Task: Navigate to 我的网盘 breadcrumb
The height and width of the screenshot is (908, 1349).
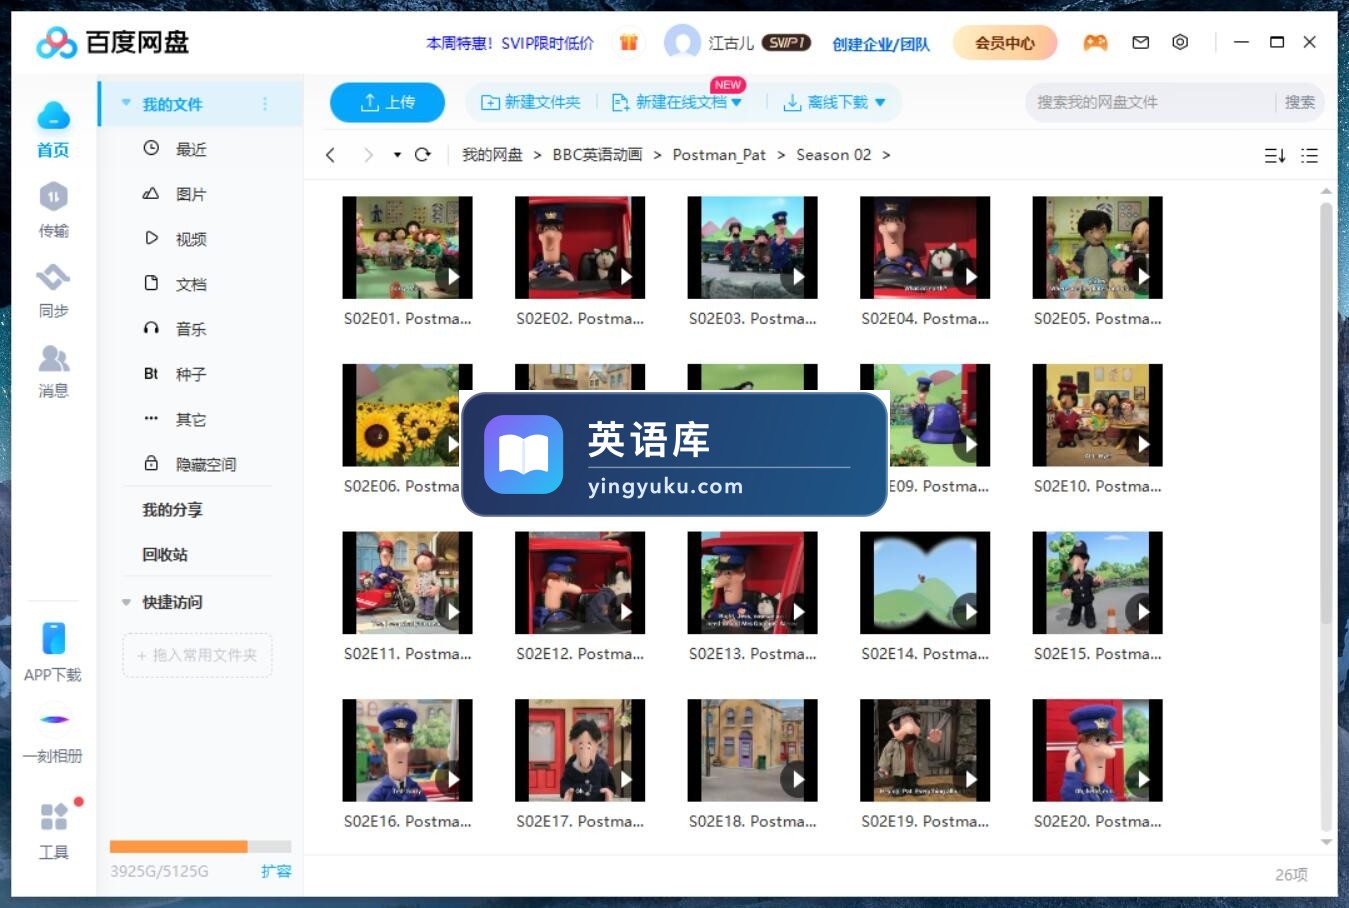Action: tap(492, 155)
